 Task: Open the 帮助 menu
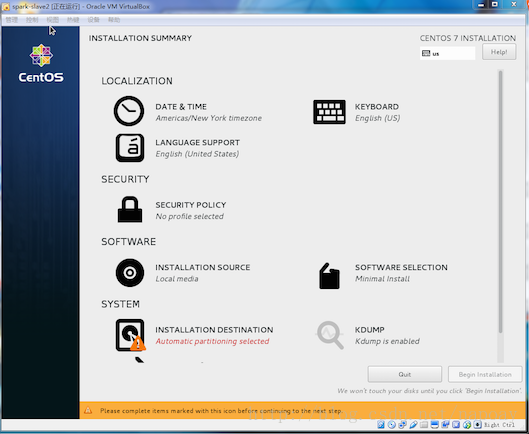114,20
